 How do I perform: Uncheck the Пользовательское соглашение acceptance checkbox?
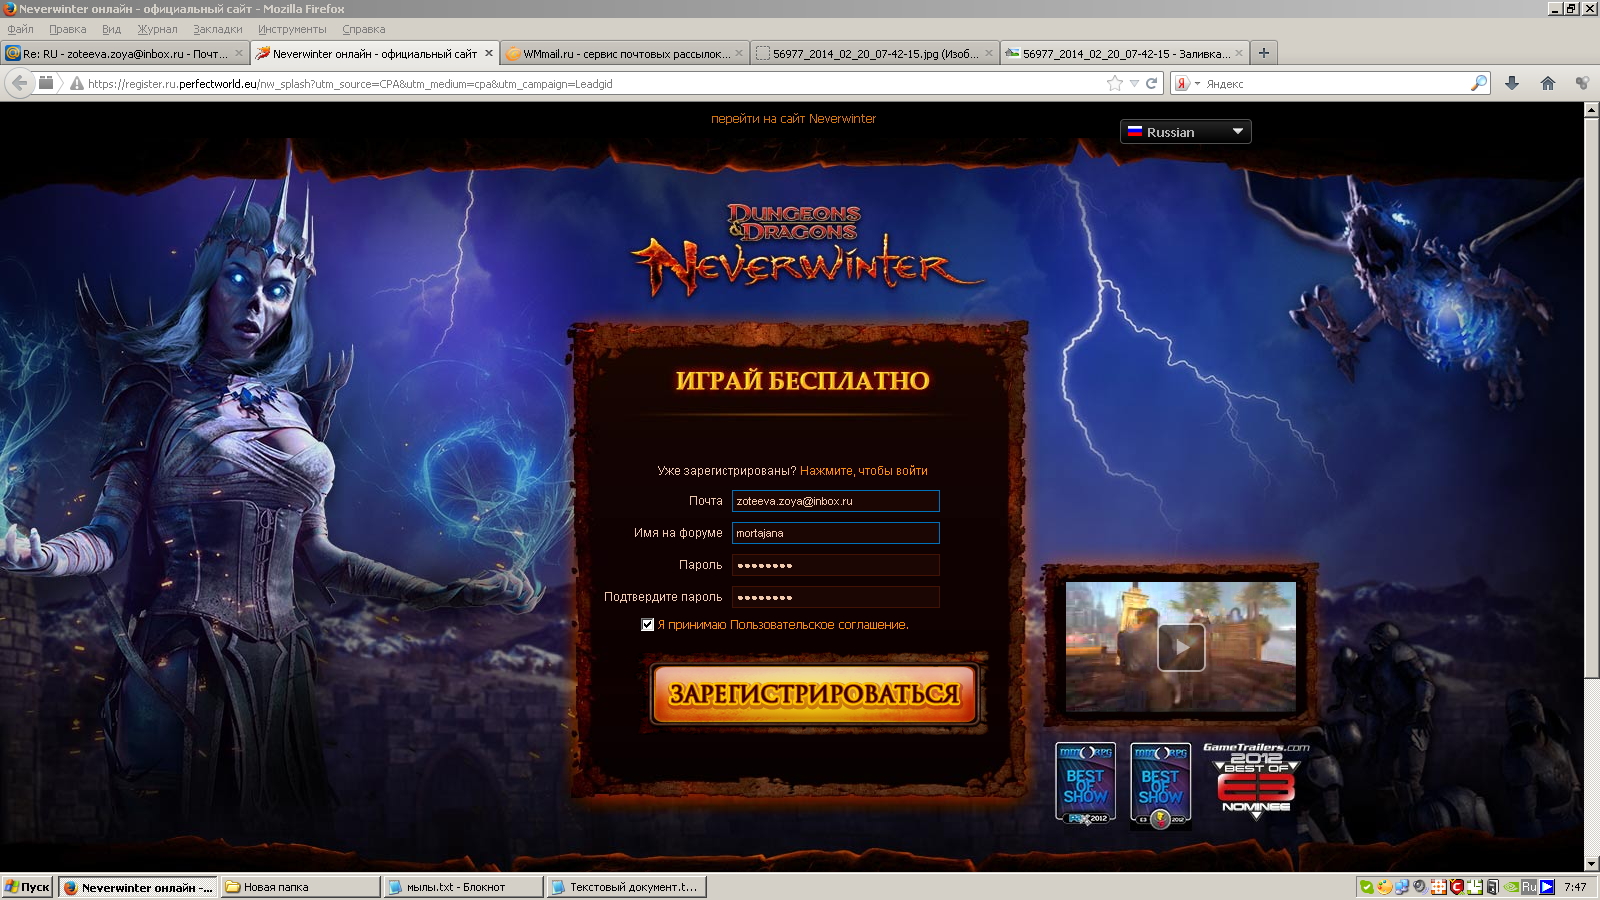(647, 625)
